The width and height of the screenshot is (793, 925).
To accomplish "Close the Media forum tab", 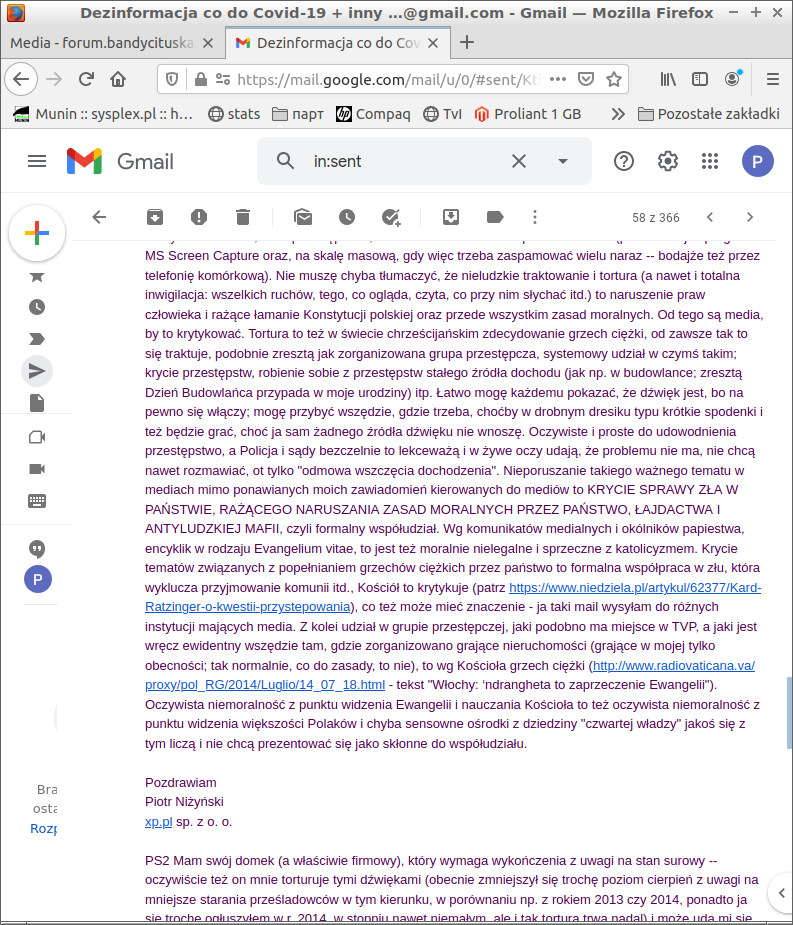I will tap(208, 42).
